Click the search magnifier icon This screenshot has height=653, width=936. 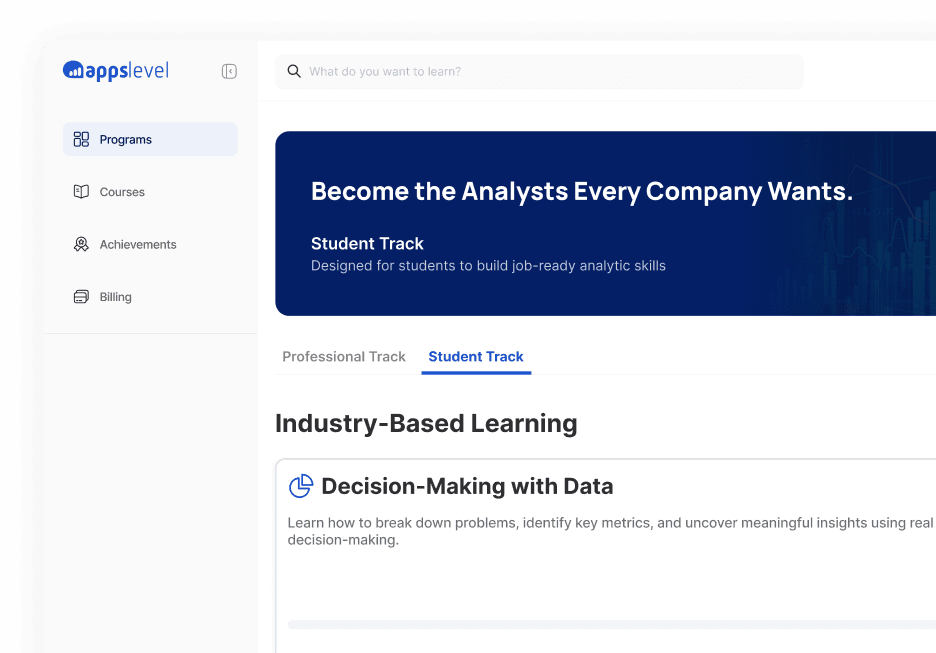[x=294, y=72]
